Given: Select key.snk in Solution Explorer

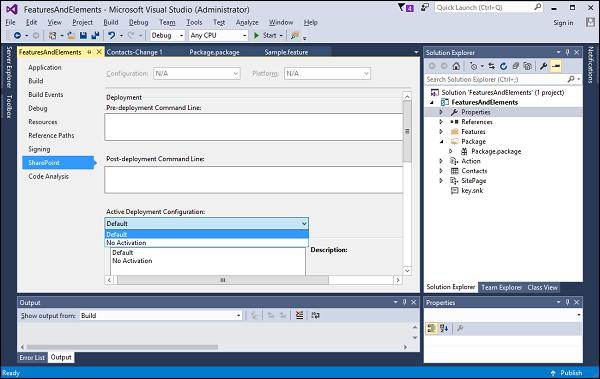Looking at the screenshot, I should click(x=472, y=191).
